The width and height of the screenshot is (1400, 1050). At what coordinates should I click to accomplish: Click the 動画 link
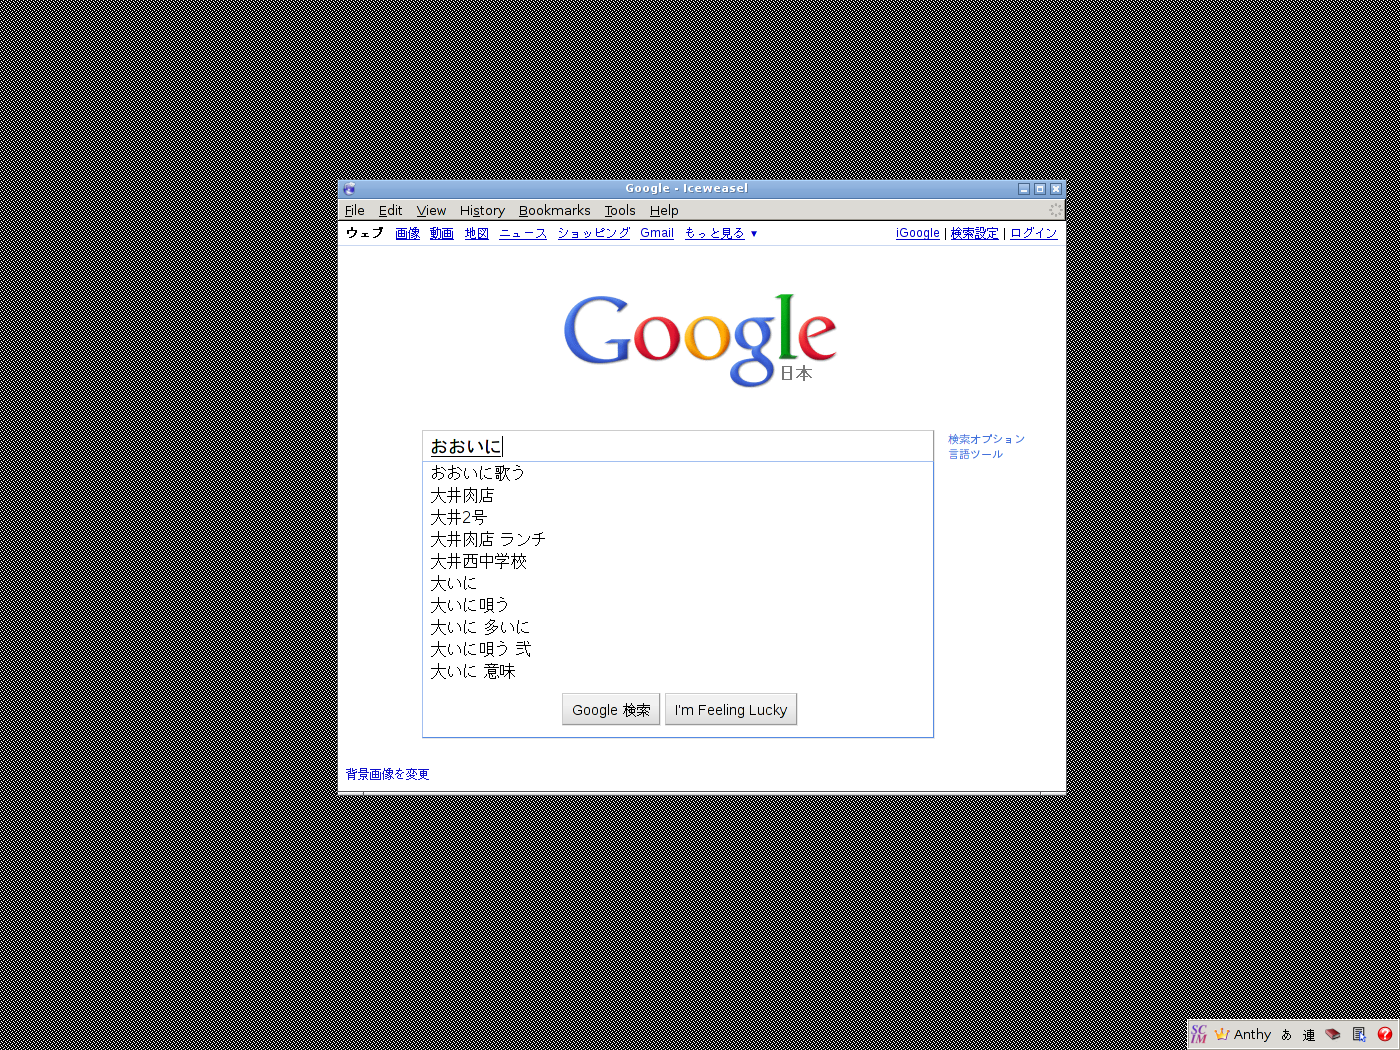(442, 233)
